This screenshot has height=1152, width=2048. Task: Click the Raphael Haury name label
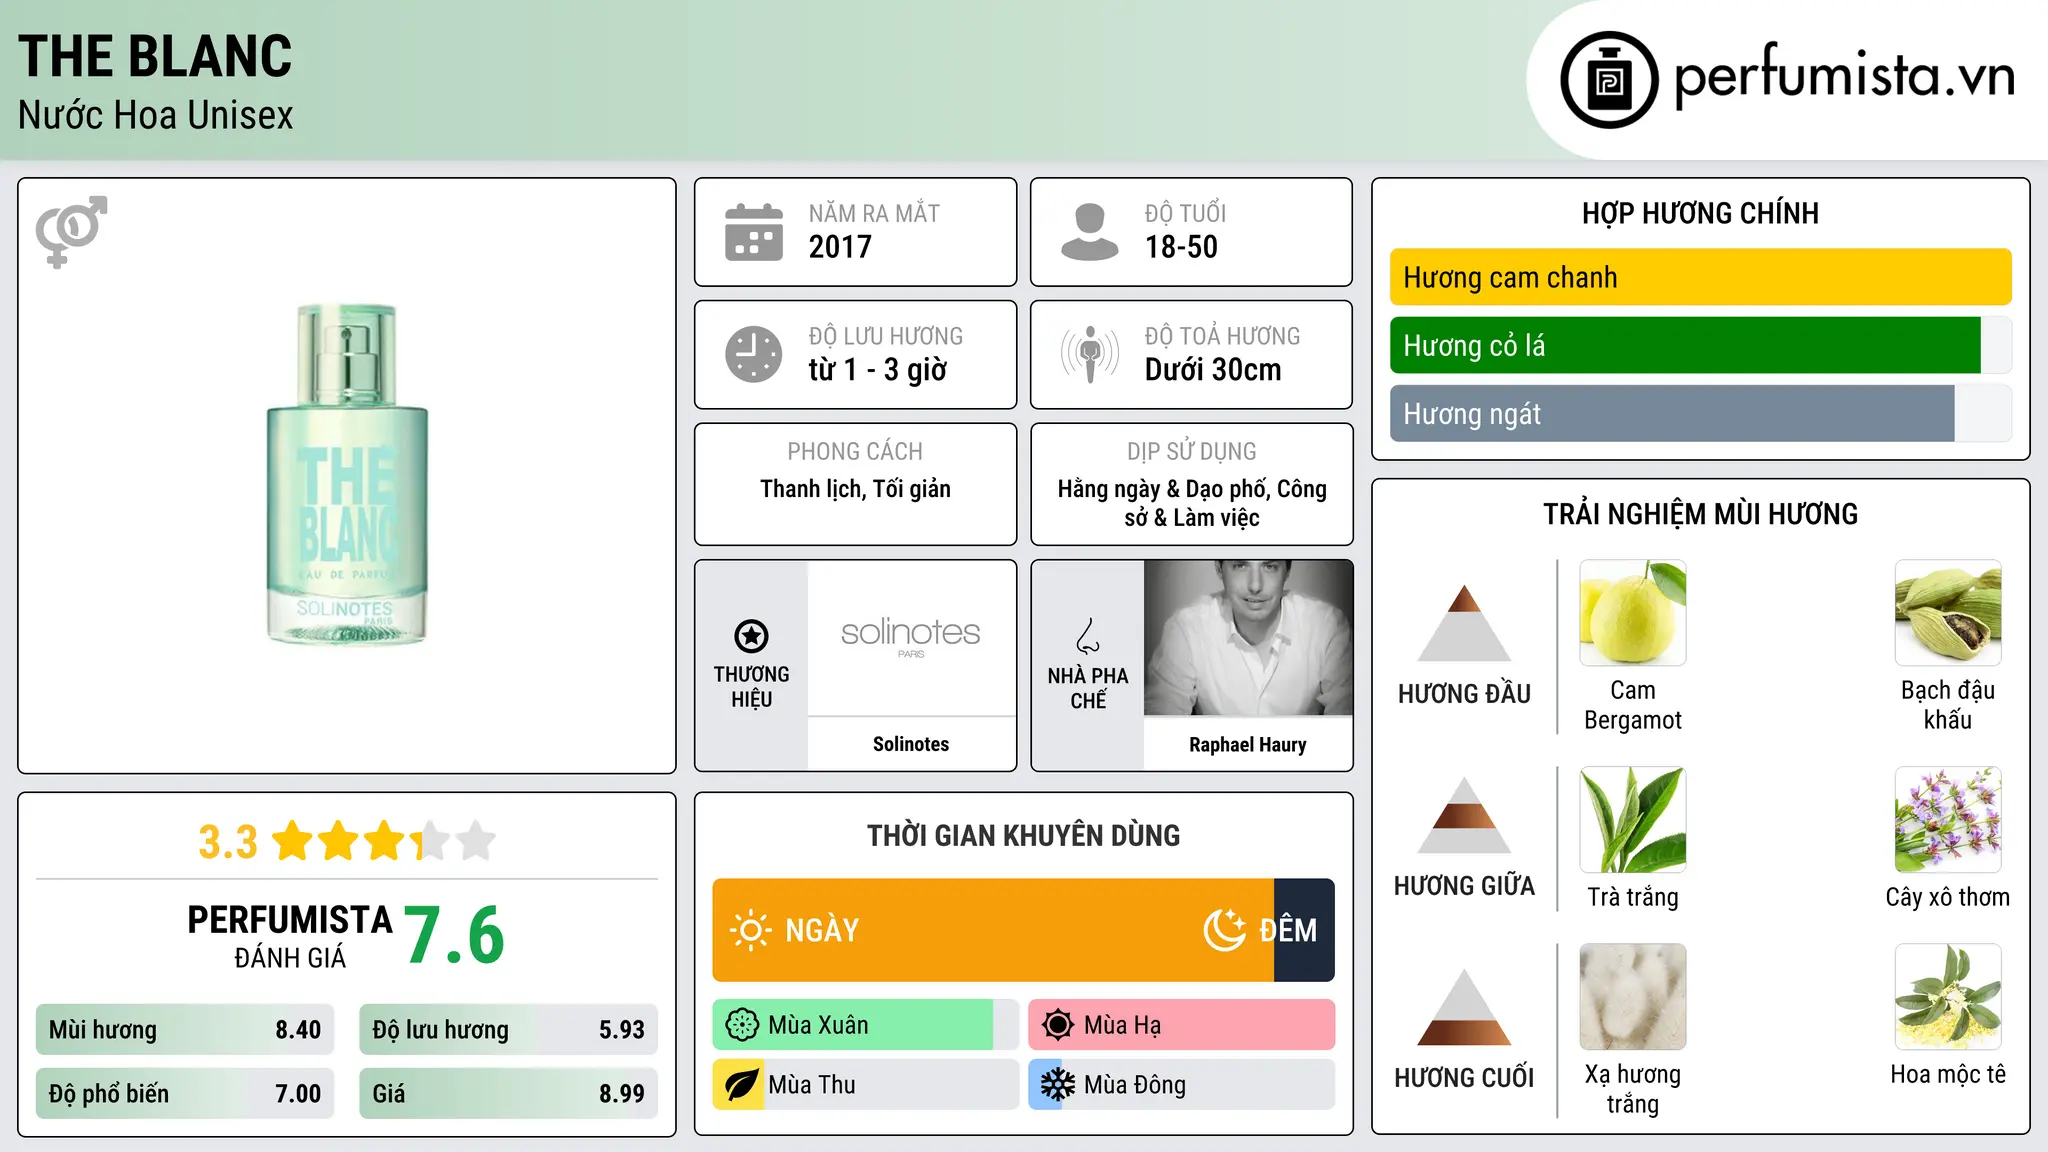(1248, 745)
